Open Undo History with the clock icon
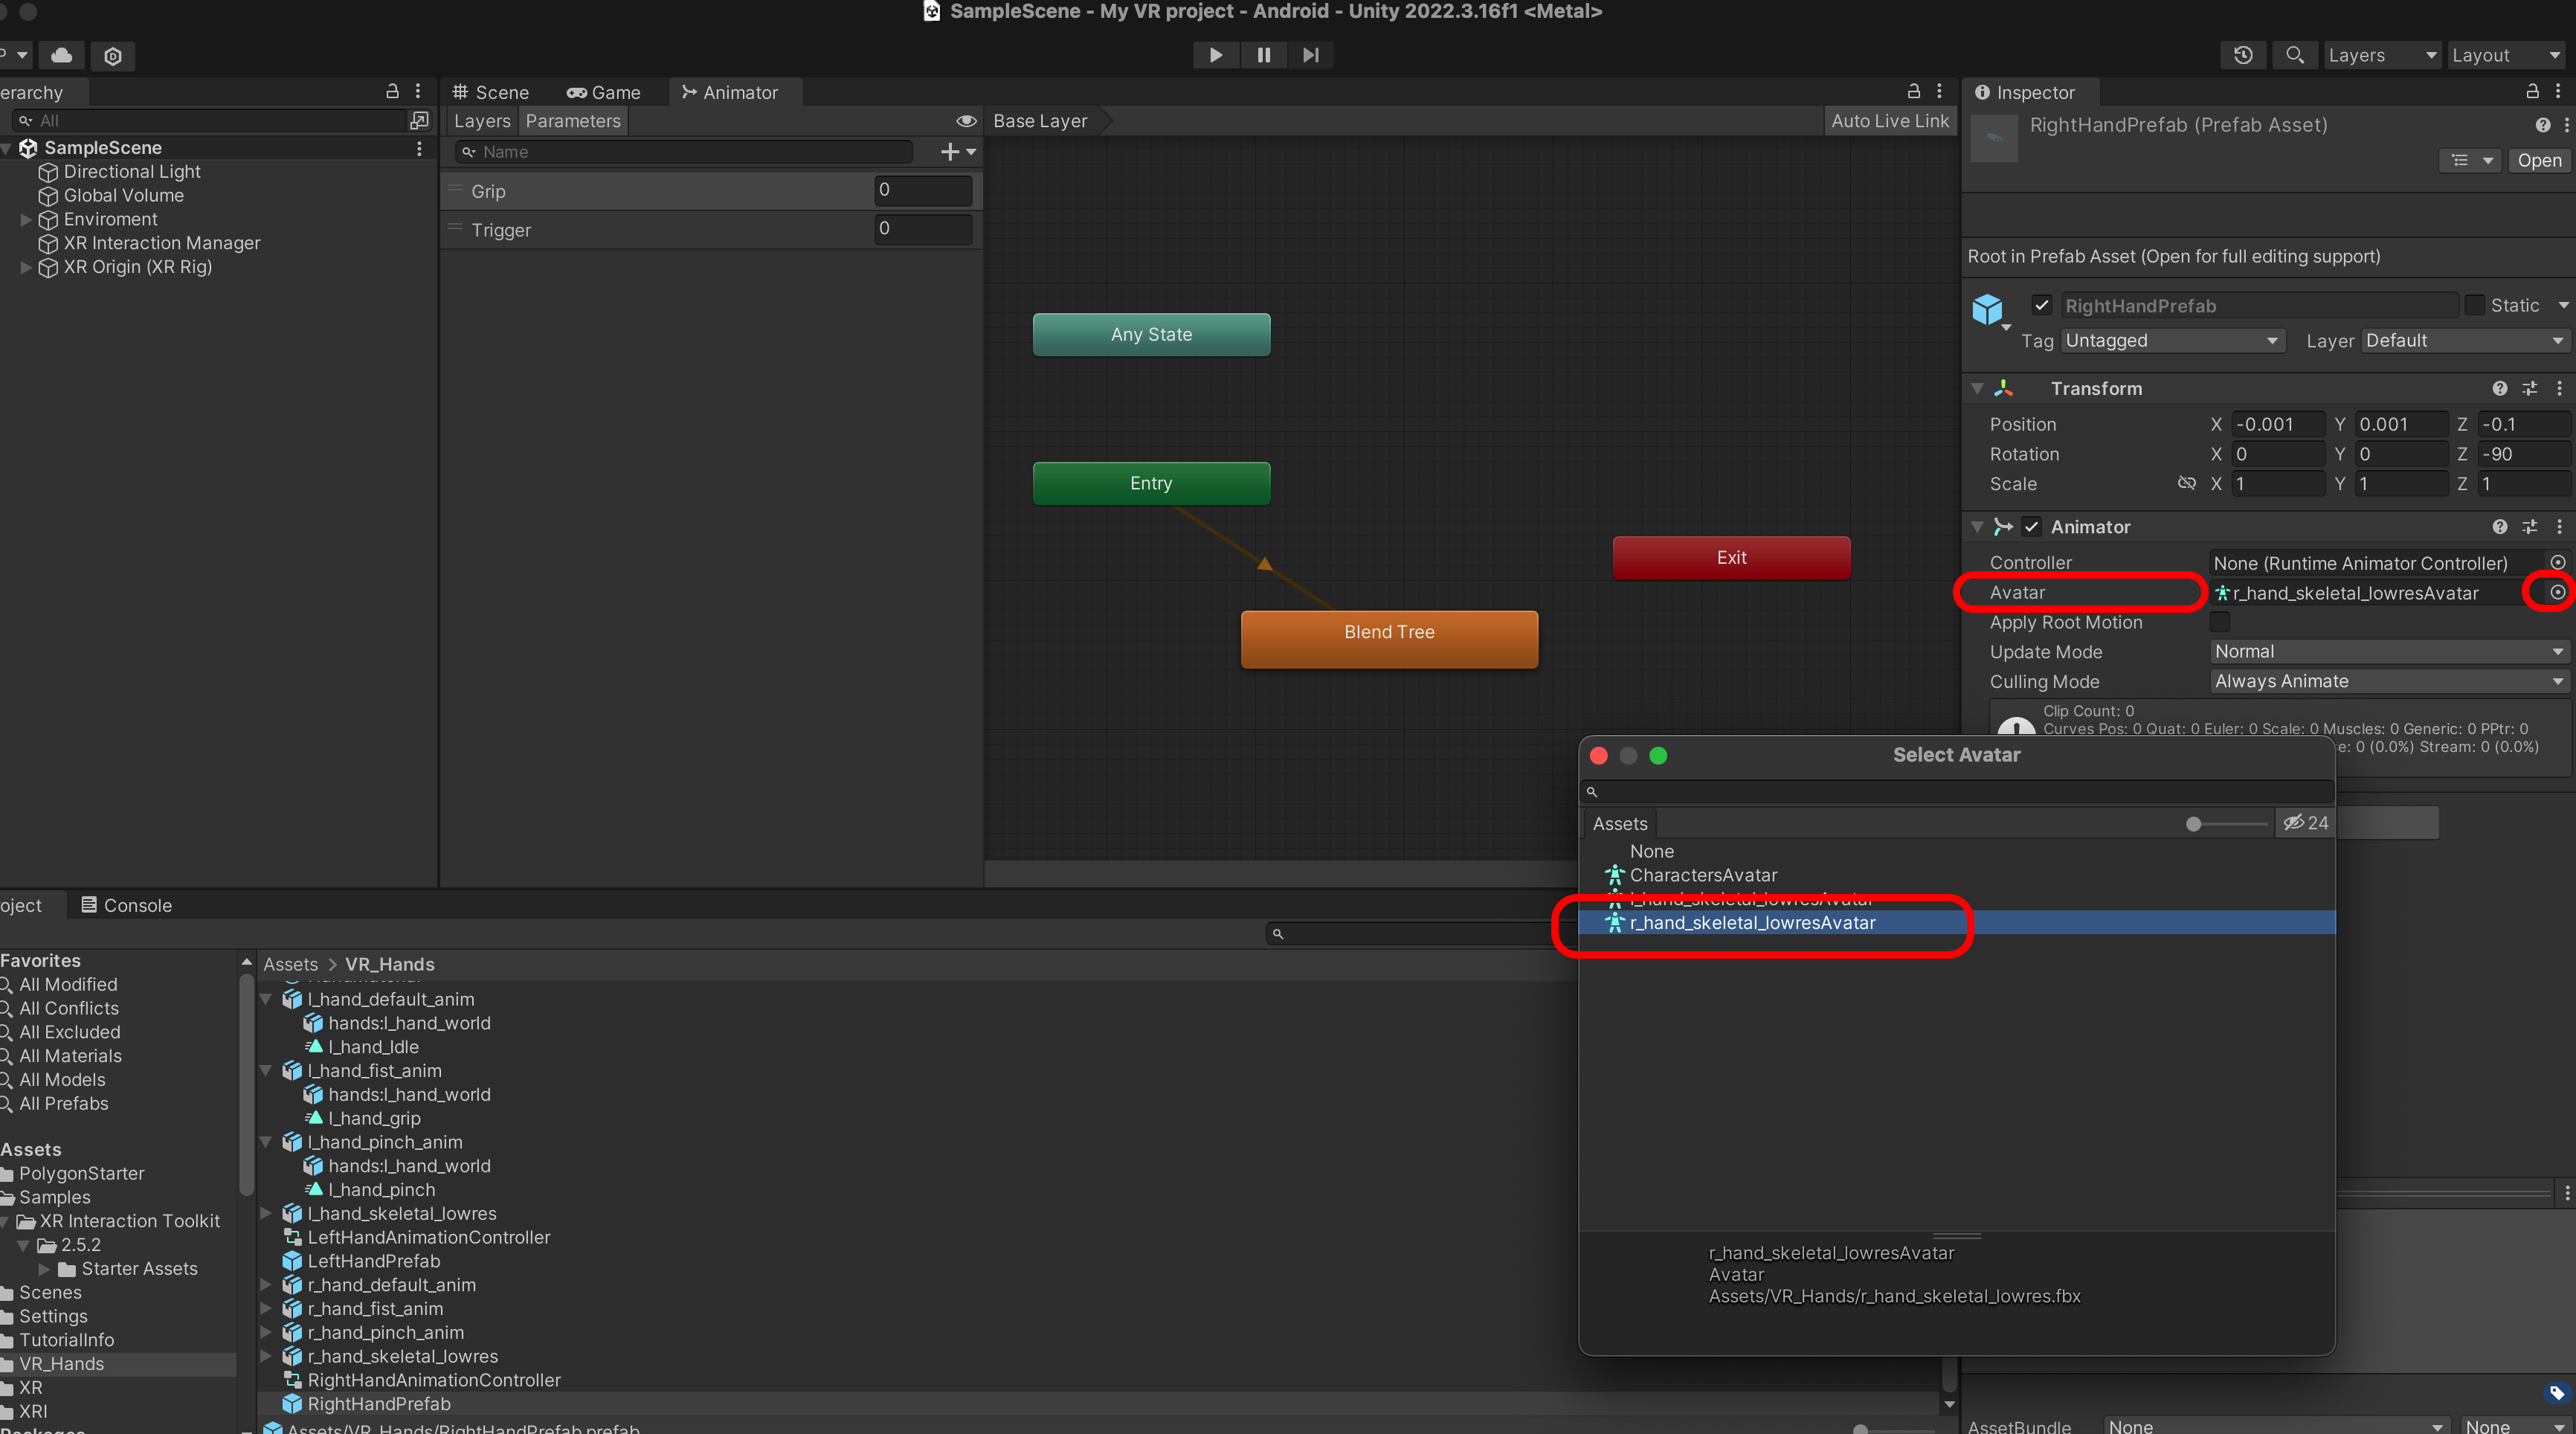This screenshot has width=2576, height=1434. pyautogui.click(x=2243, y=55)
